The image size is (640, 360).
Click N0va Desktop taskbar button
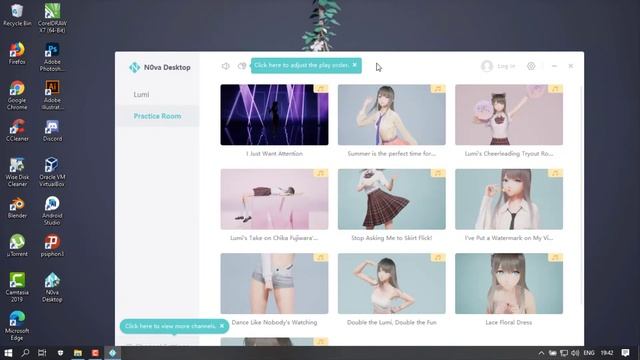tap(112, 353)
